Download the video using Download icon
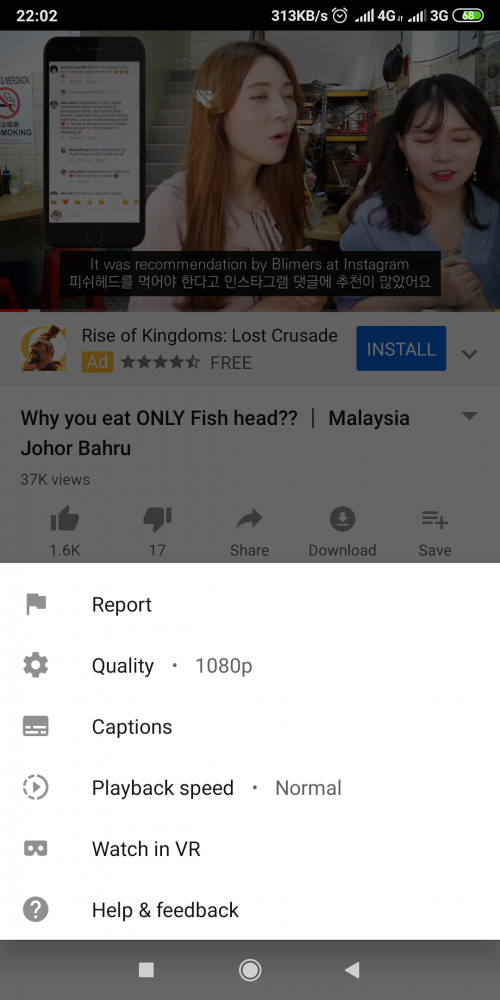Screen dimensions: 500x1000 pyautogui.click(x=342, y=520)
